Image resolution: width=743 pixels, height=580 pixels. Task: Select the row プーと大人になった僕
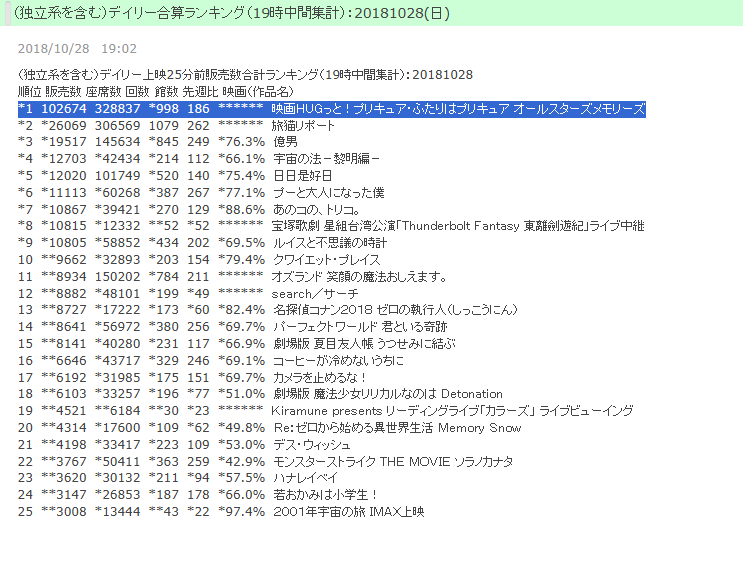click(201, 193)
